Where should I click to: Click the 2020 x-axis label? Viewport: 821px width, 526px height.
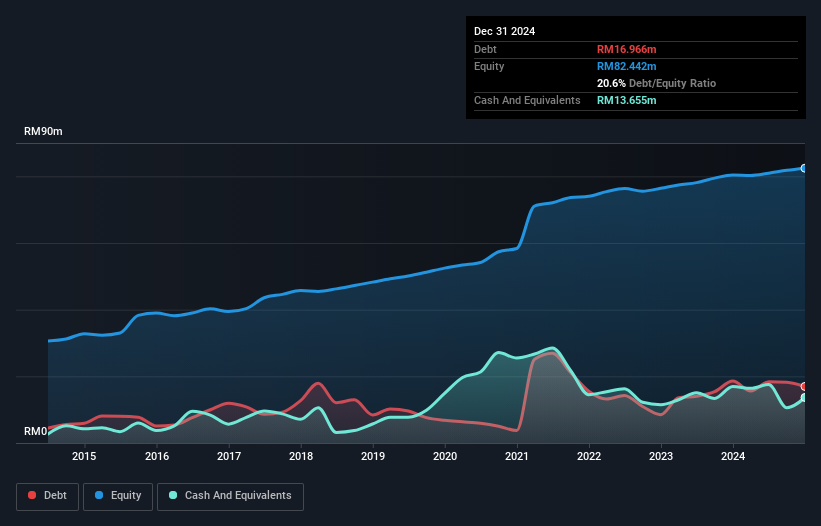(445, 456)
